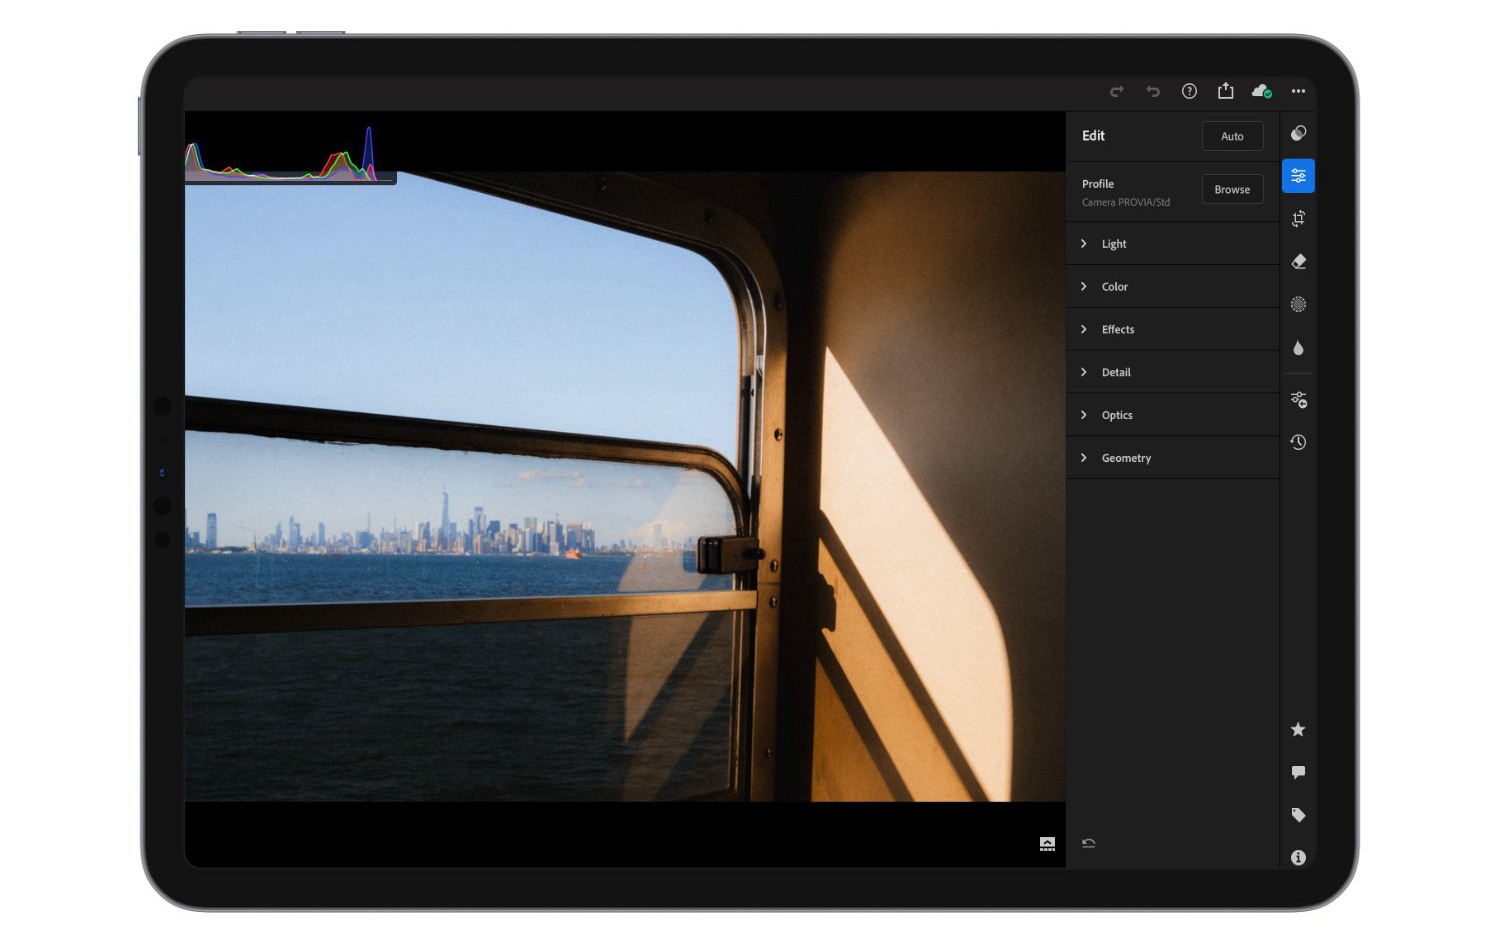
Task: Open the star rating panel
Action: click(1298, 730)
